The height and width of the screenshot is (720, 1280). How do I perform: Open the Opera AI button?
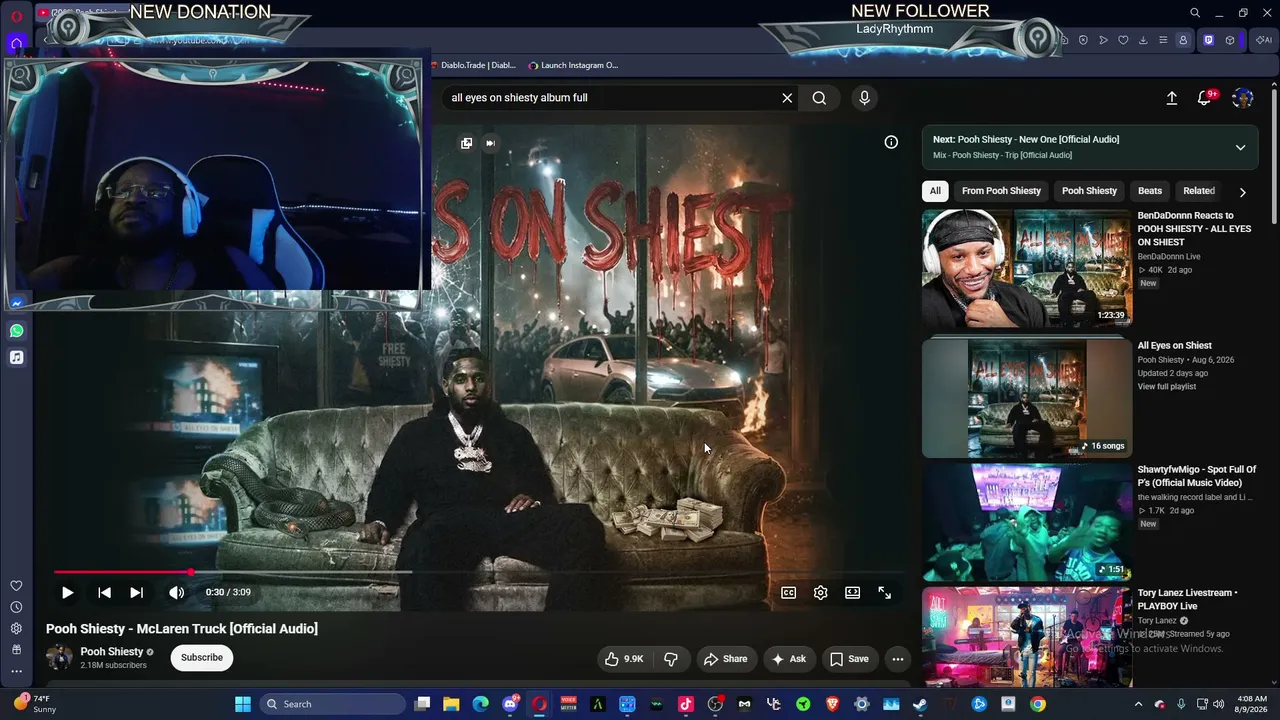click(x=1263, y=40)
